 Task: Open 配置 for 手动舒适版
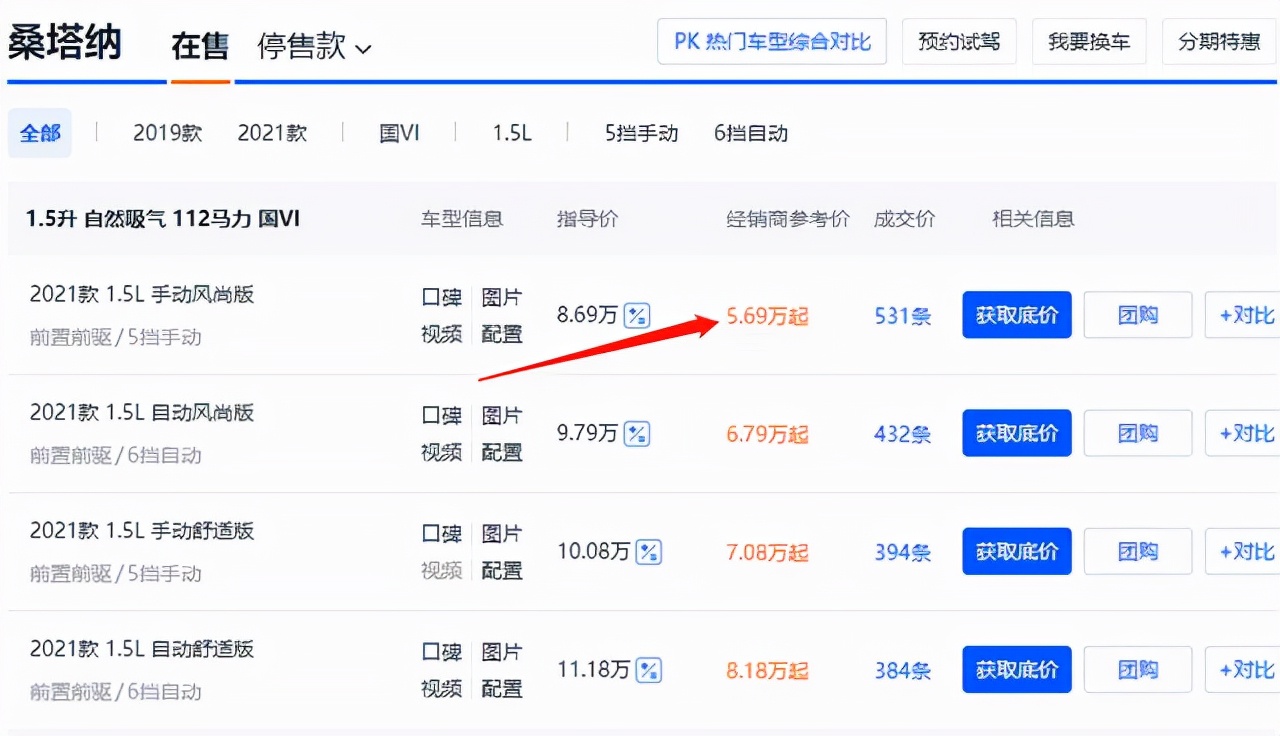click(502, 570)
